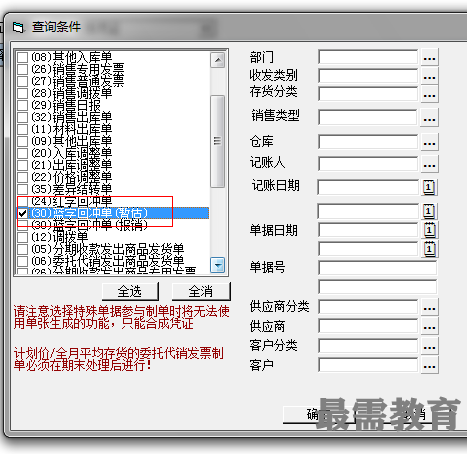The image size is (467, 454).
Task: Enable (06)委托代销发出商品发货单
Action: click(x=22, y=261)
